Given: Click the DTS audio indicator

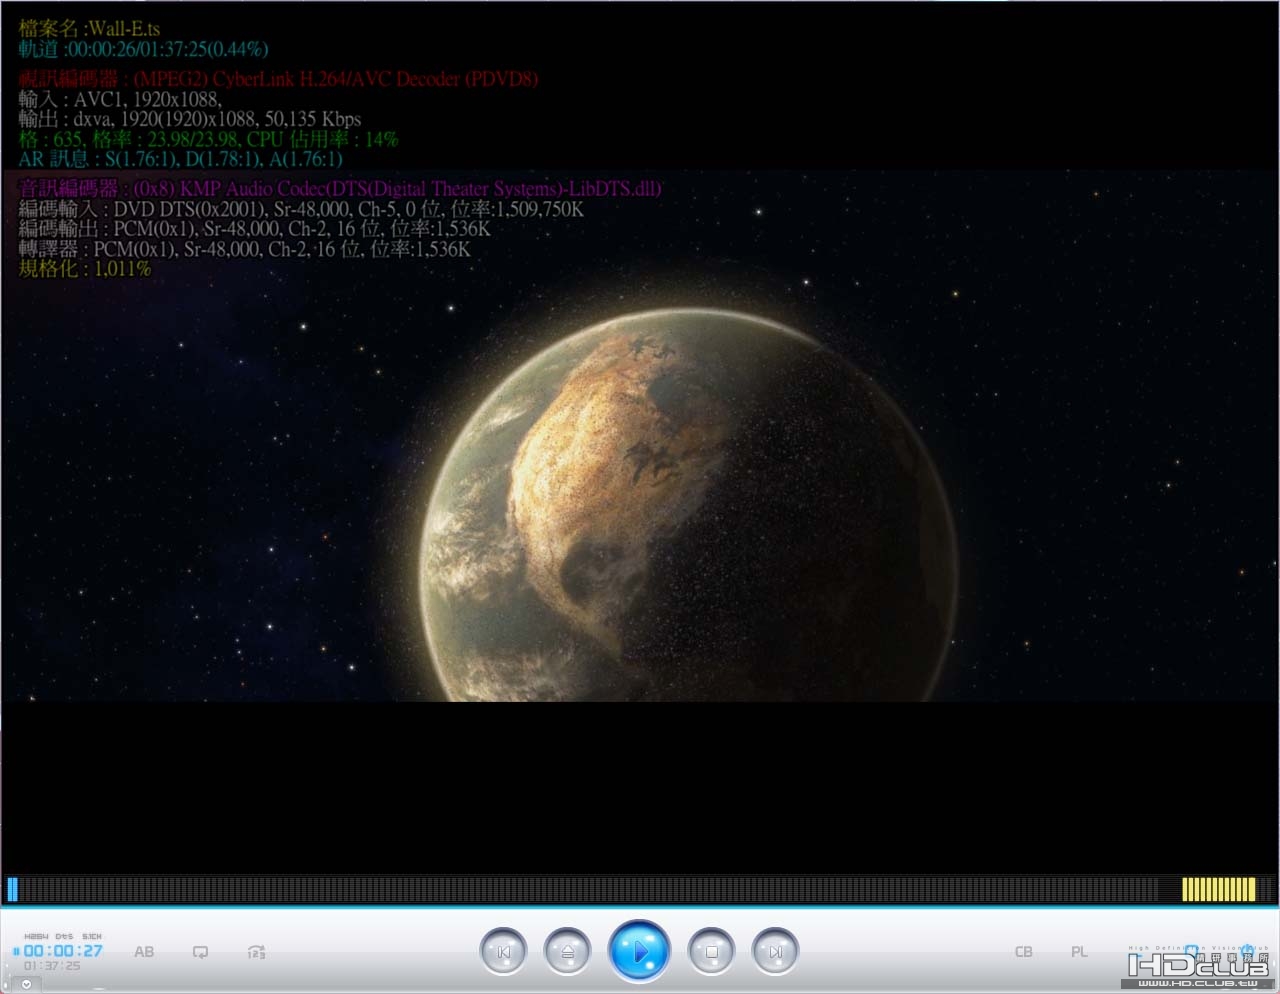Looking at the screenshot, I should [x=64, y=936].
